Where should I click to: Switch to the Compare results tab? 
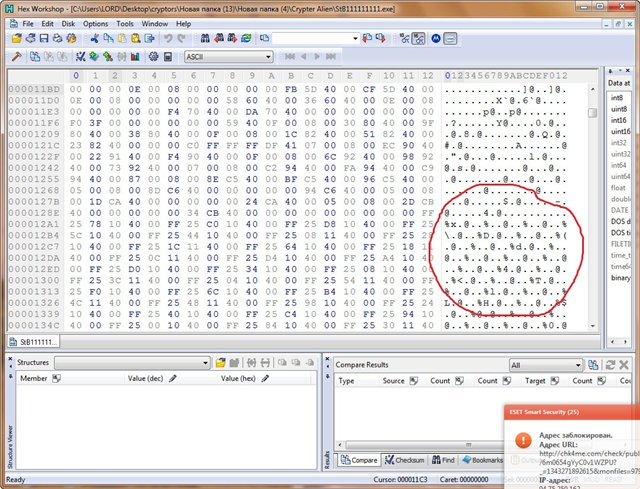point(359,460)
